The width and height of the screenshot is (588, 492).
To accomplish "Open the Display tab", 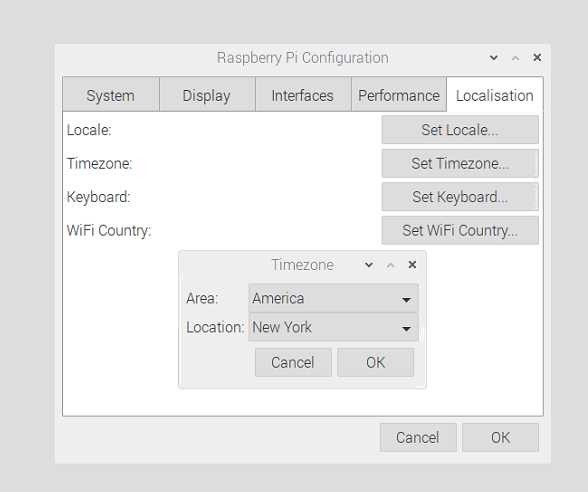I will click(207, 95).
